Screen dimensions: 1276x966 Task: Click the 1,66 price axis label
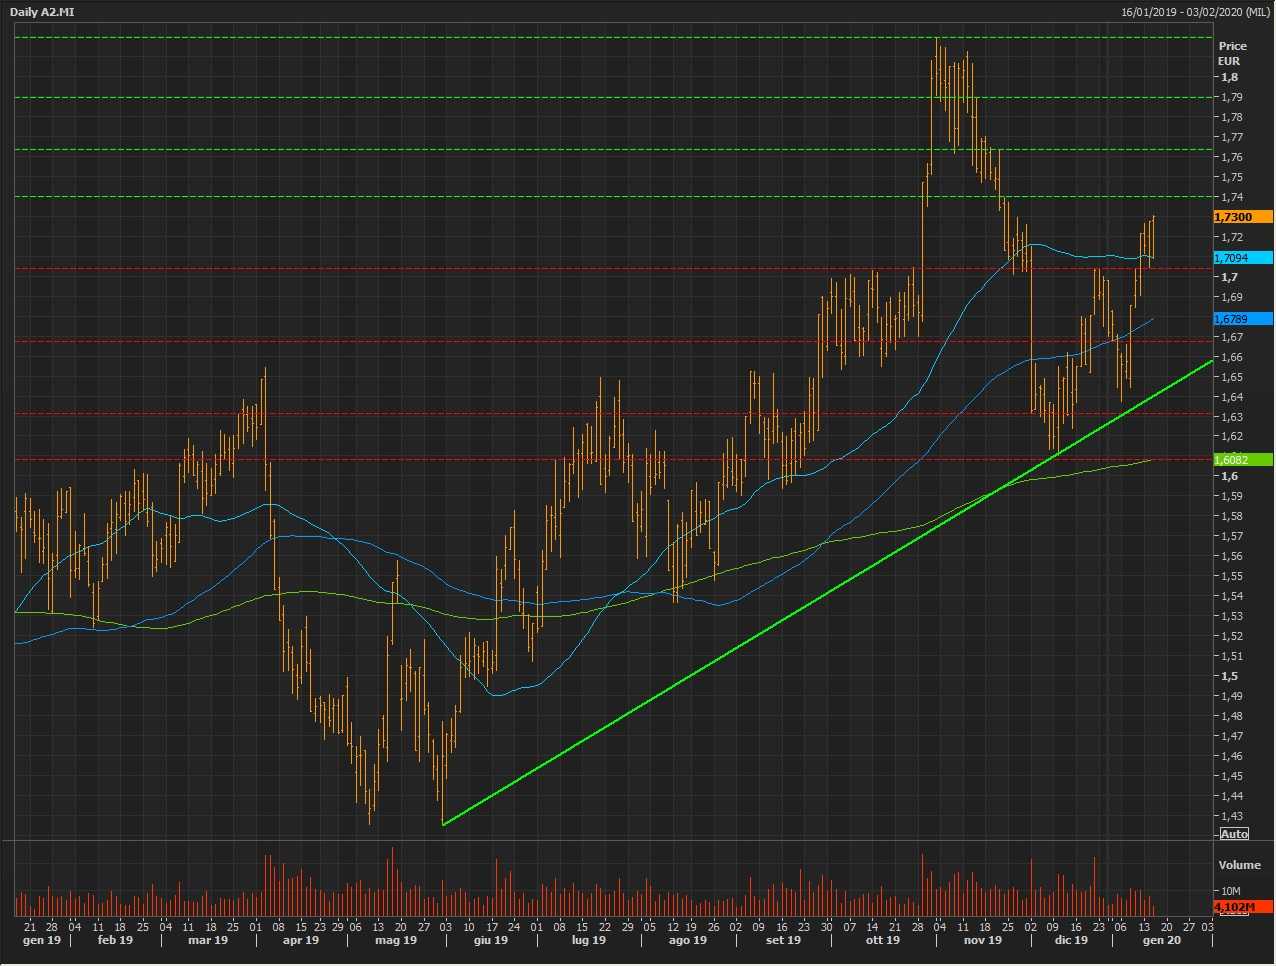[x=1231, y=357]
